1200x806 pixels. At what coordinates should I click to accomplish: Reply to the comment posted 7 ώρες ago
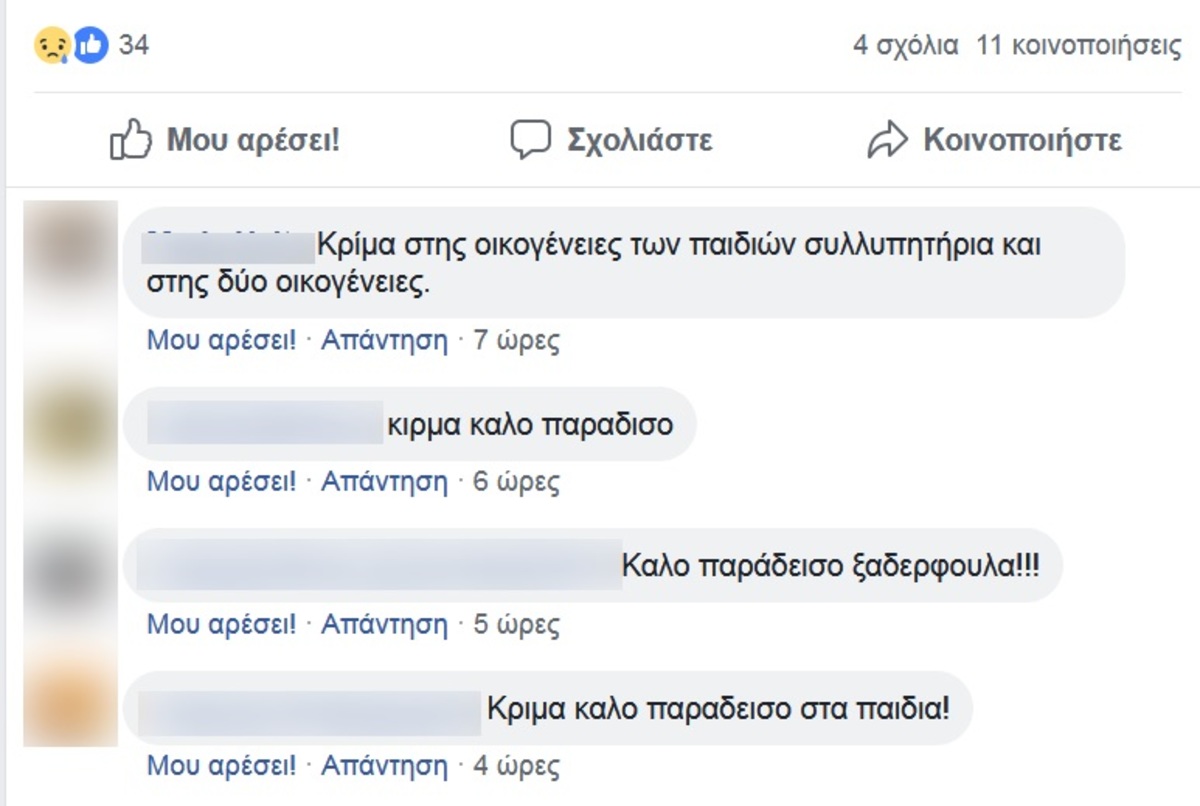tap(384, 341)
